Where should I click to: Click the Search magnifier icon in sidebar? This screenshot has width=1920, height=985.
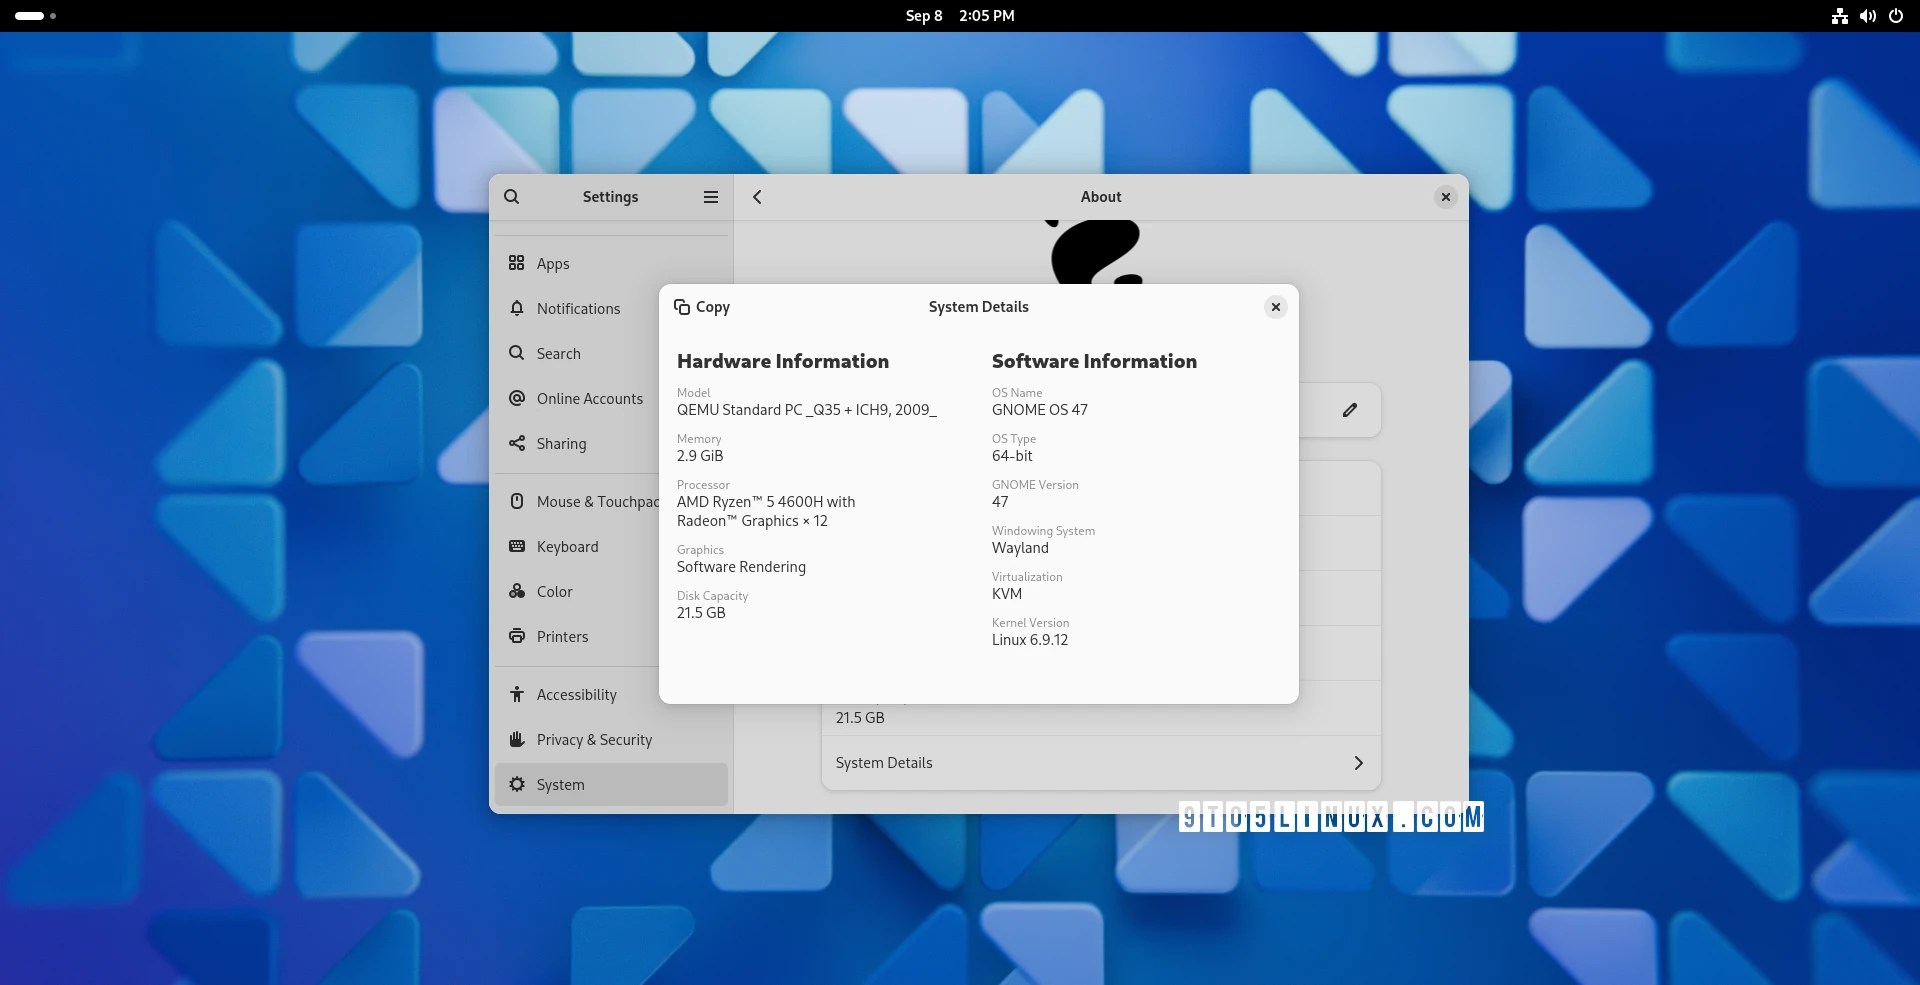[x=516, y=353]
